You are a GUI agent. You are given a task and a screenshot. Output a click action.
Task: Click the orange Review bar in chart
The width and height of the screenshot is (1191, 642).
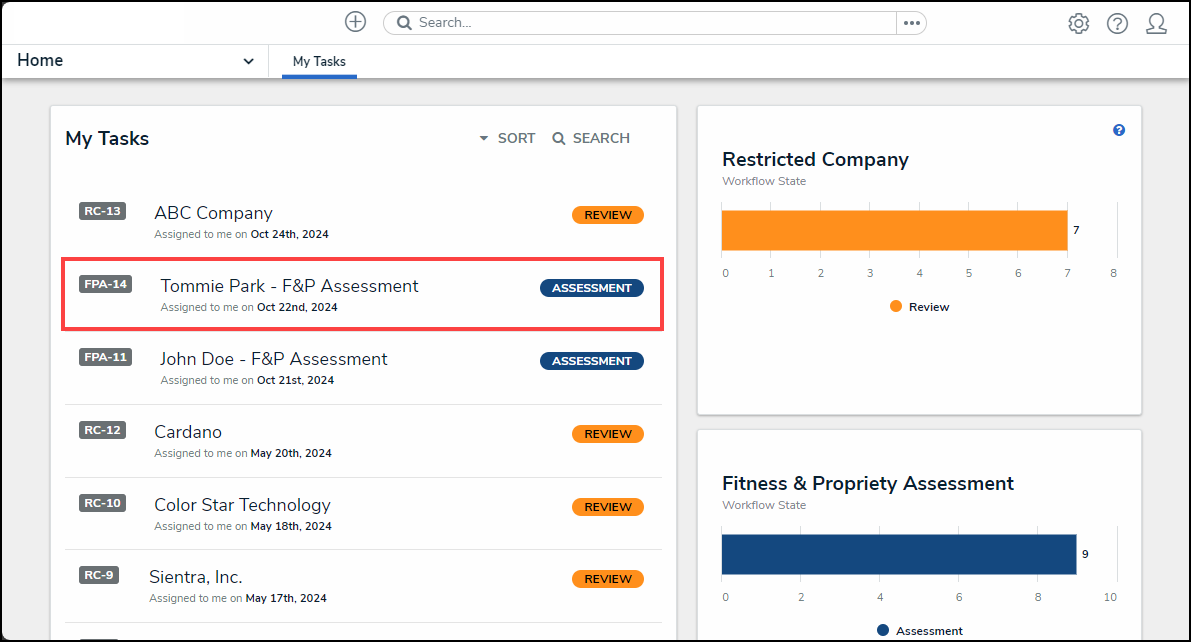point(894,230)
